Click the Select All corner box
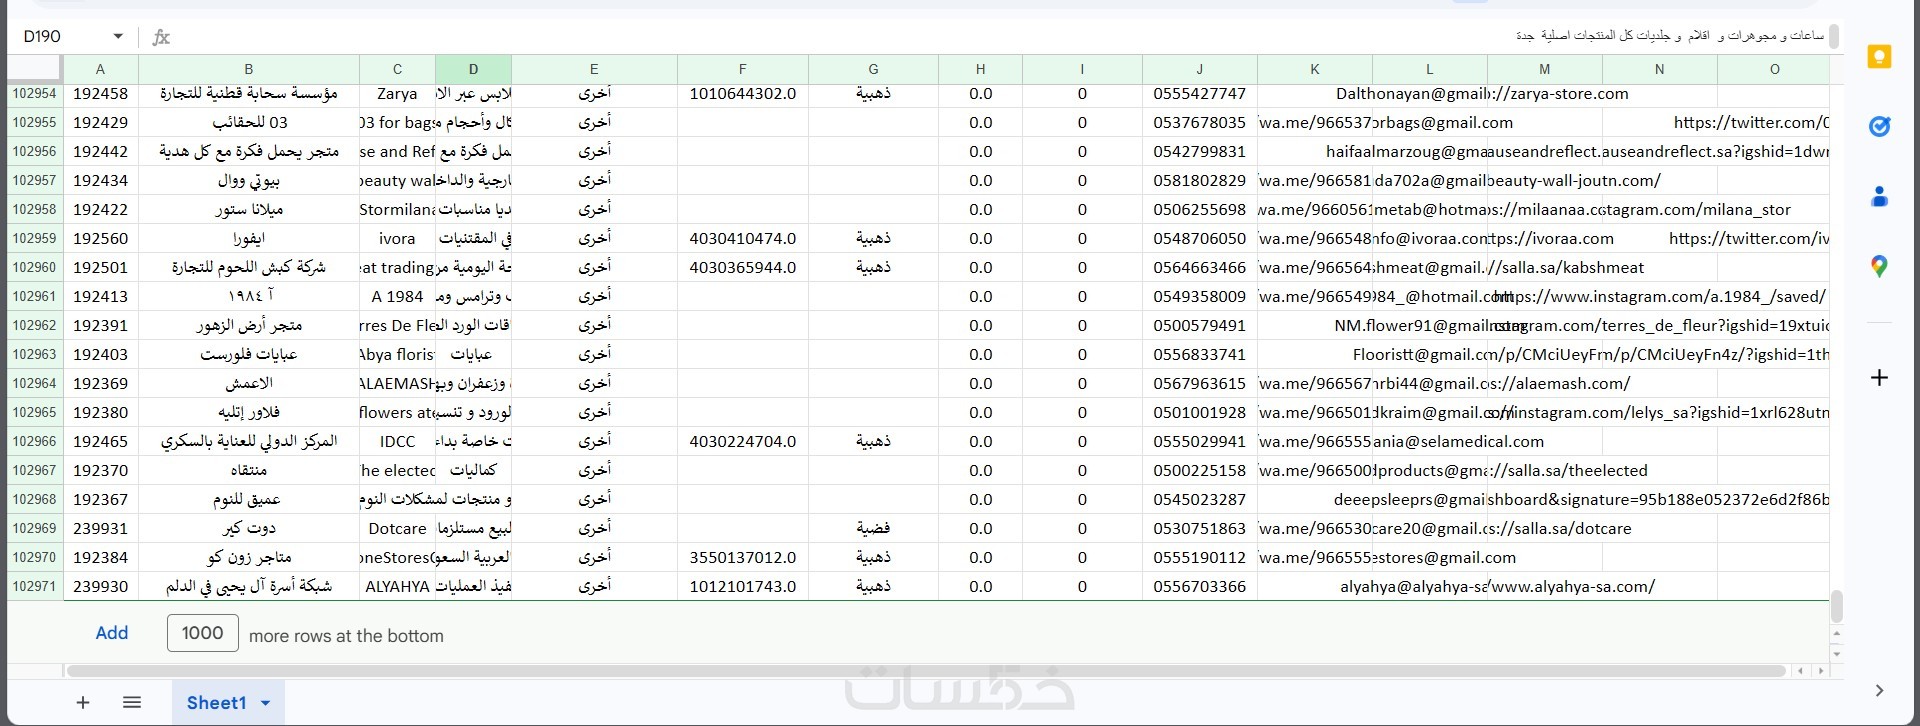Viewport: 1920px width, 726px height. [x=35, y=69]
